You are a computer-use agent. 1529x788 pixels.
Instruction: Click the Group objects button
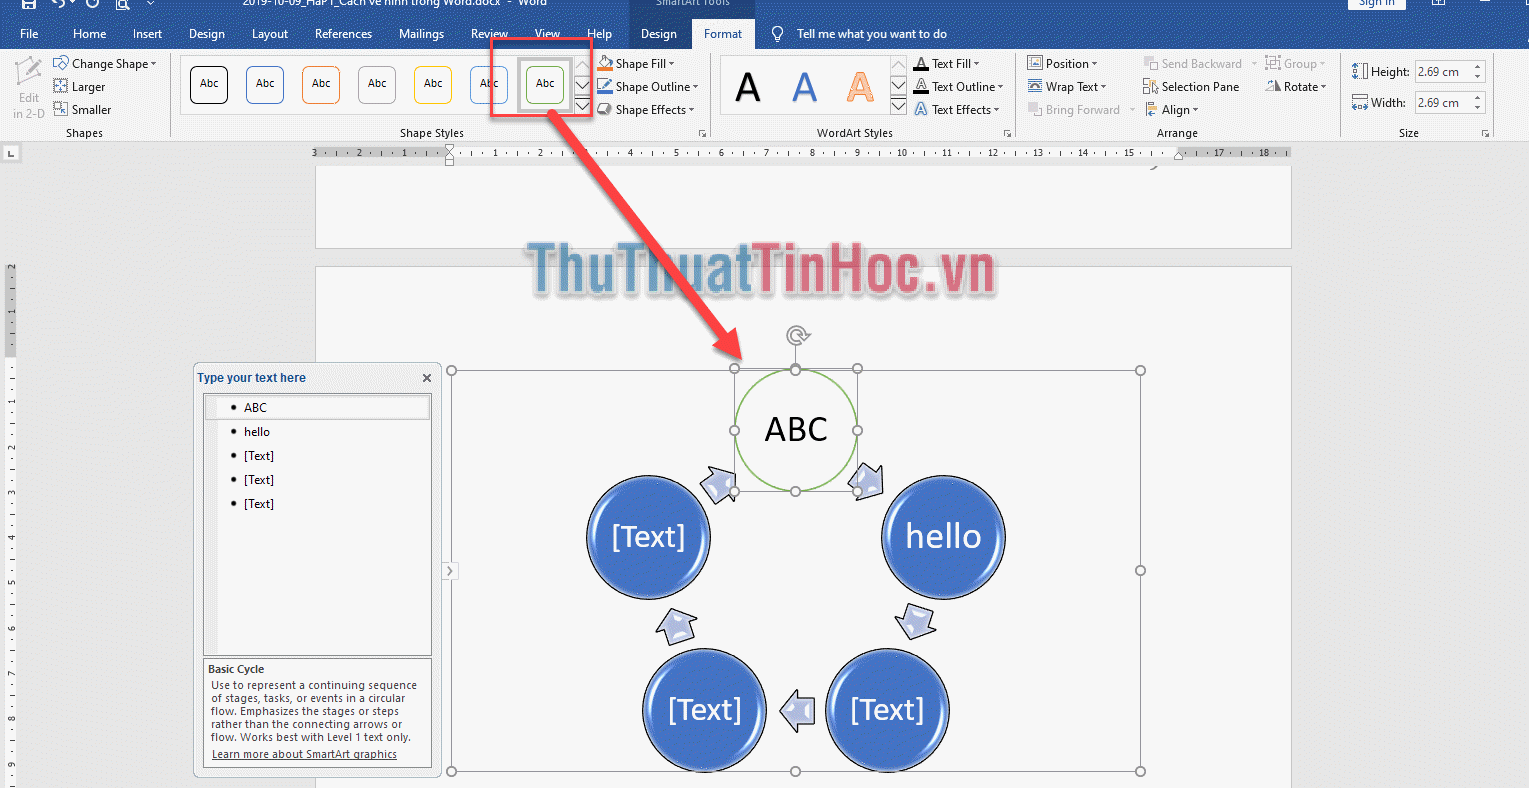[1295, 63]
